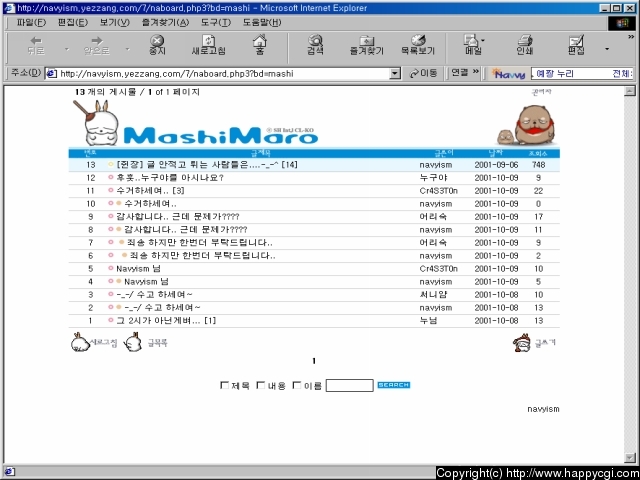Click the Internet Explorer title bar icon
The width and height of the screenshot is (640, 480).
click(x=9, y=8)
